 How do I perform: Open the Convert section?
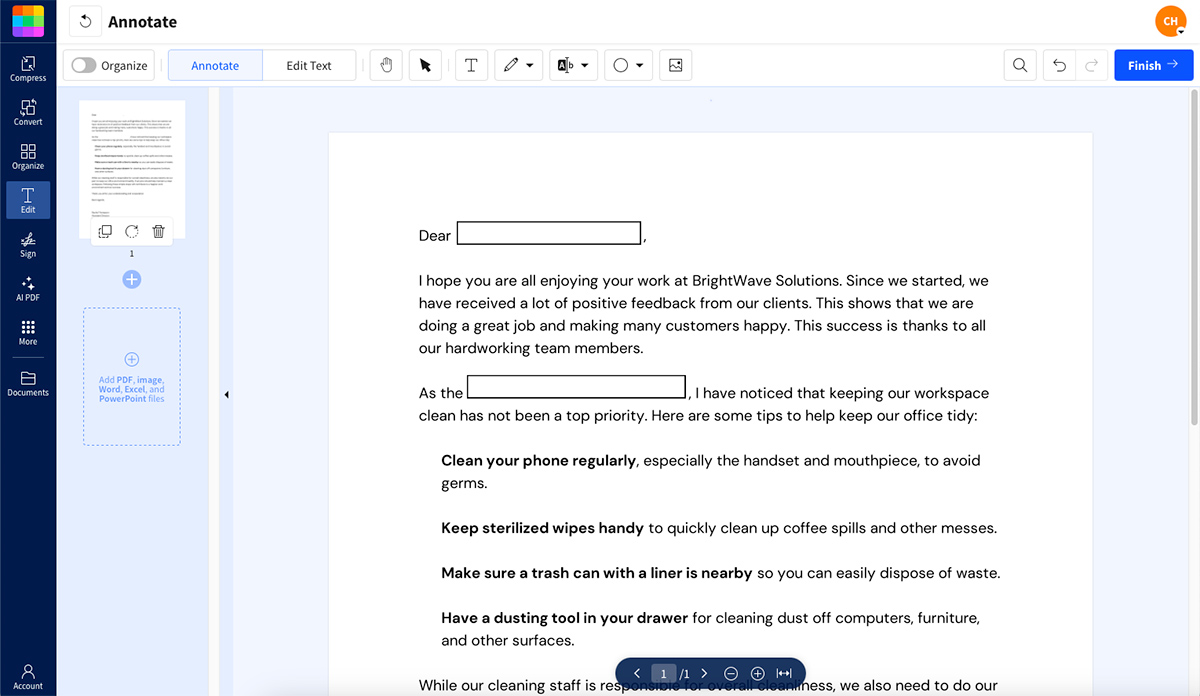(x=27, y=110)
